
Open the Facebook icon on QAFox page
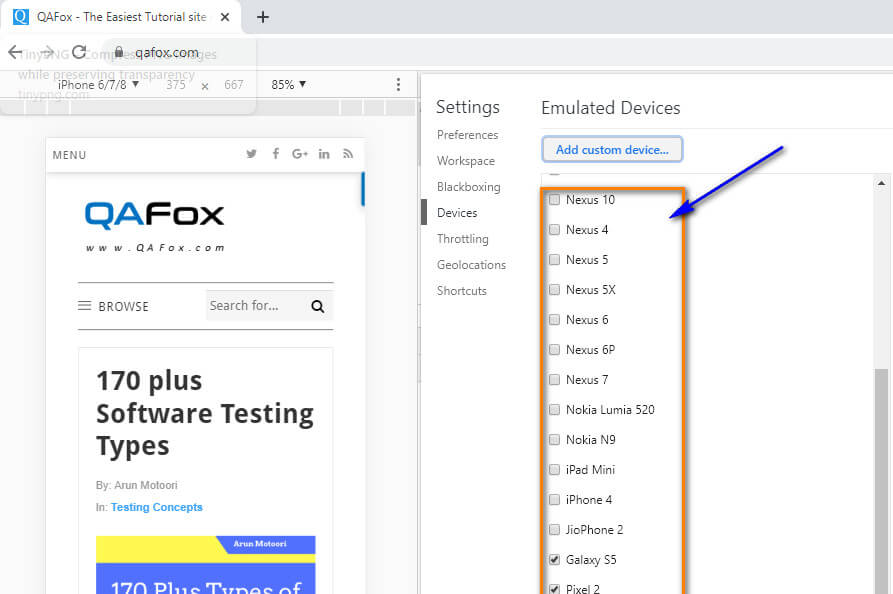coord(276,154)
